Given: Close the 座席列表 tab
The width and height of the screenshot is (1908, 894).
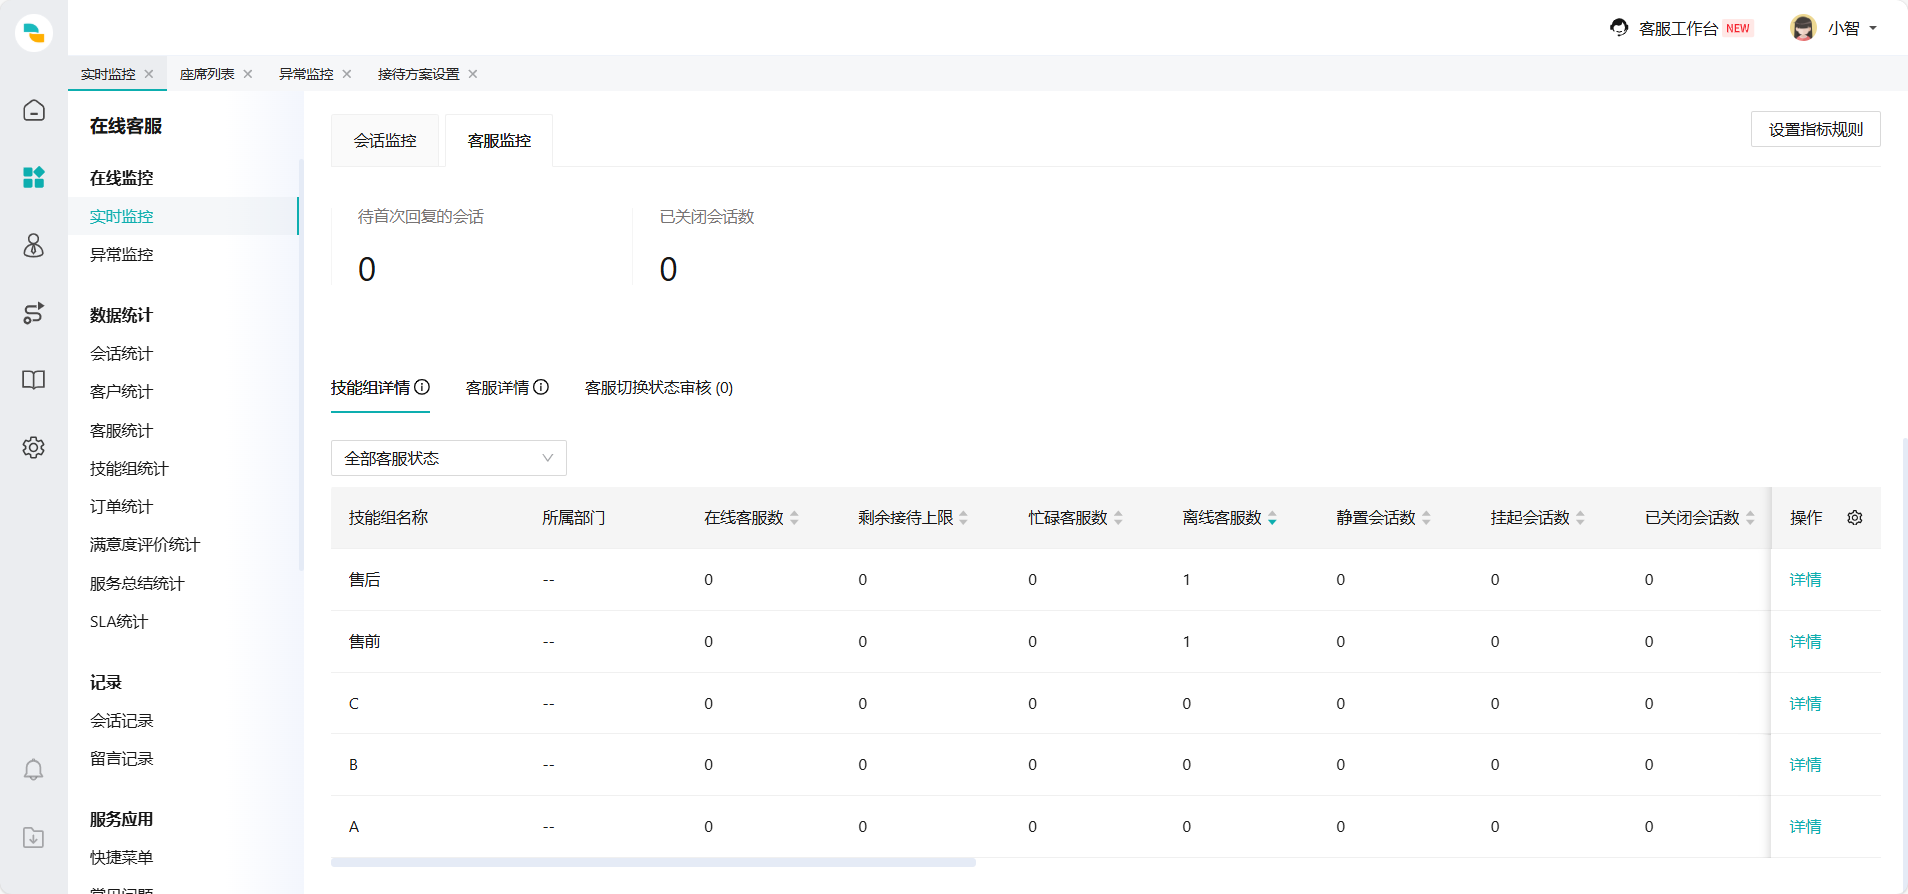Looking at the screenshot, I should 248,74.
